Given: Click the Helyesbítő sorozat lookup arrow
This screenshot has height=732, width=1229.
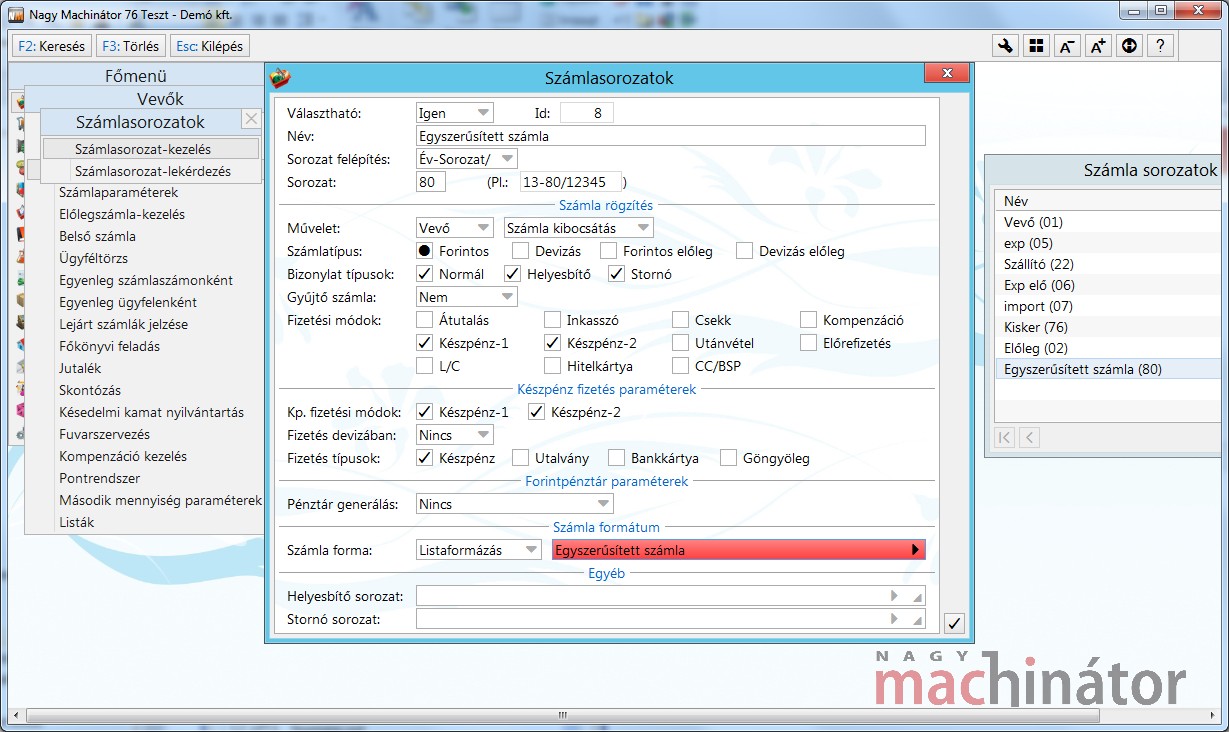Looking at the screenshot, I should click(895, 596).
